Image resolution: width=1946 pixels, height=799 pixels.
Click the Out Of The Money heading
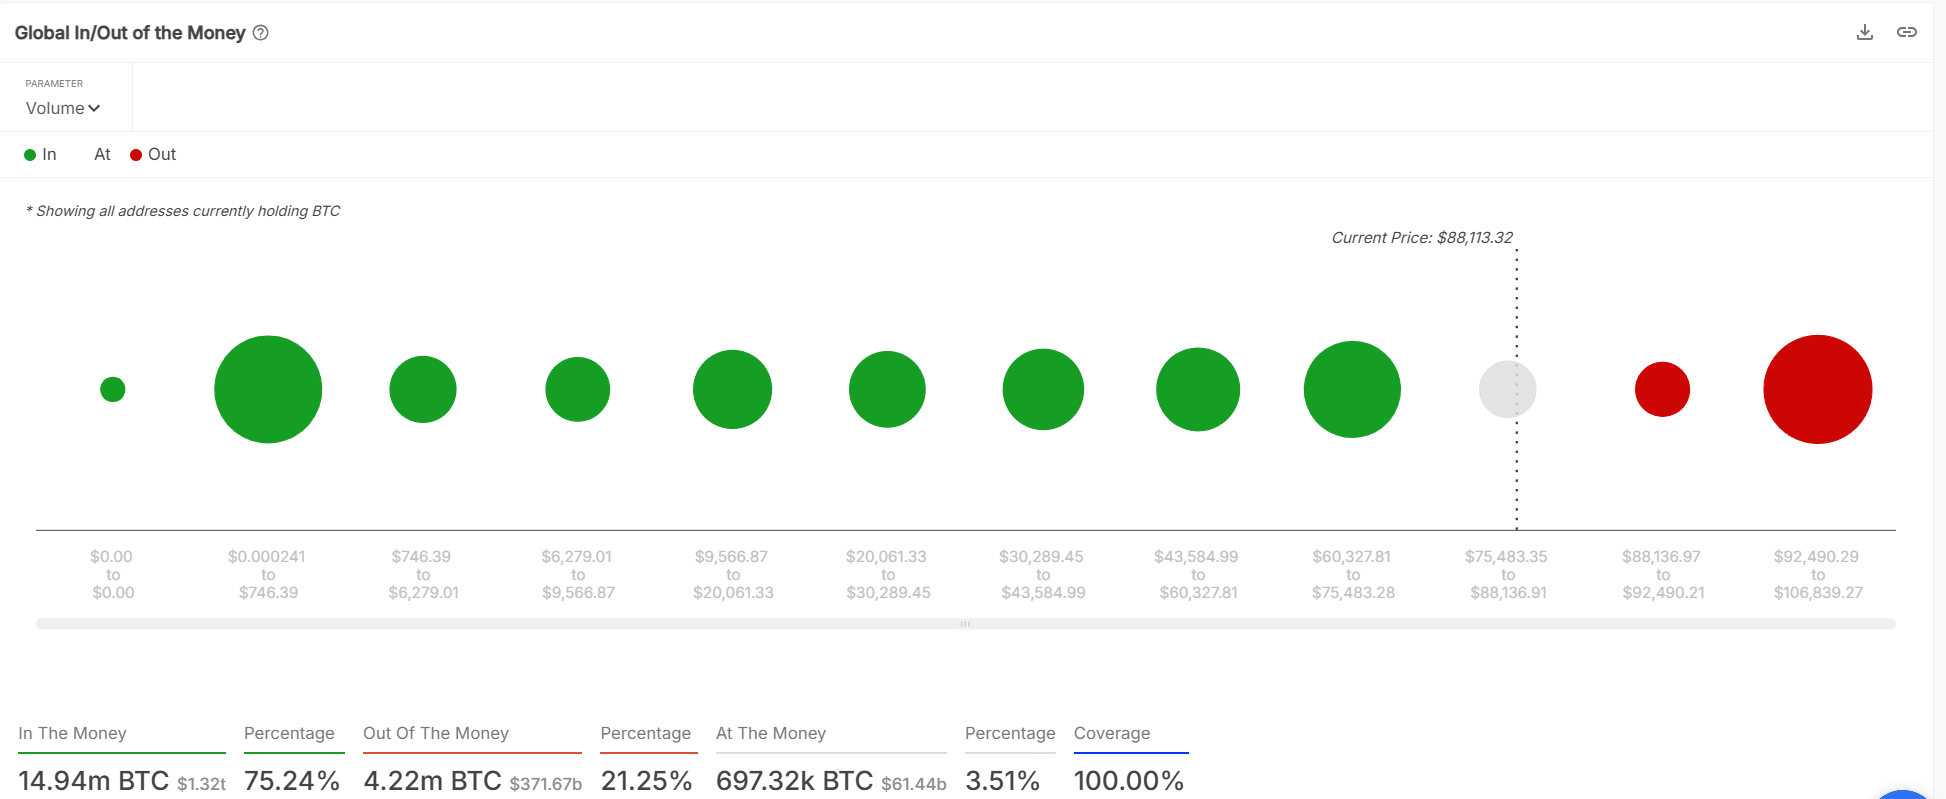click(436, 733)
